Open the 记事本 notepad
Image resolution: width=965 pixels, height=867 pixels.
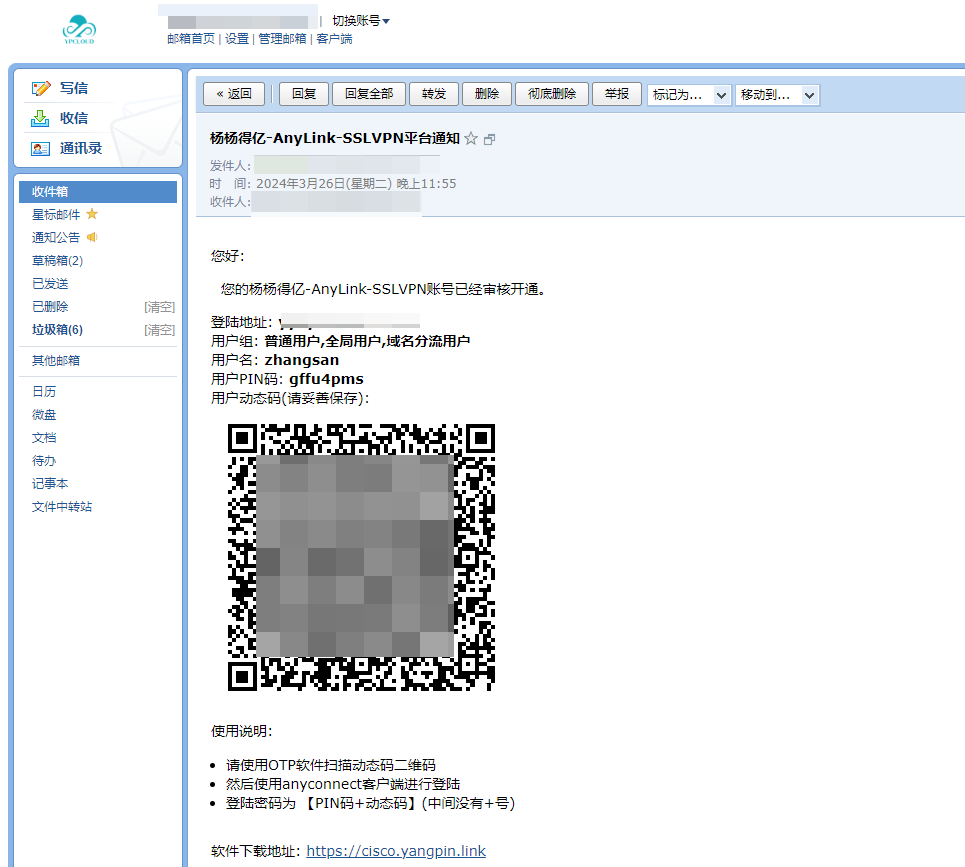pos(50,484)
